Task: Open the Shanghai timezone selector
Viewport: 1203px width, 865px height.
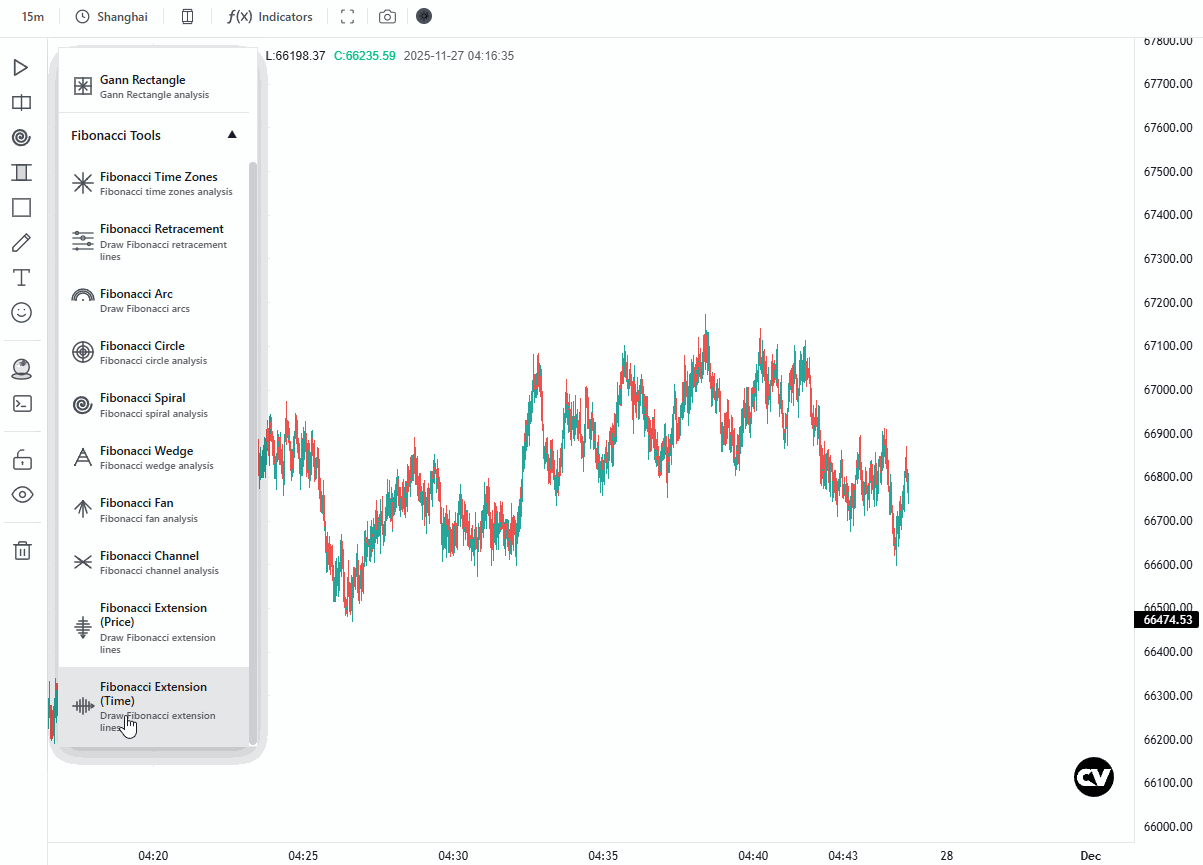Action: (112, 17)
